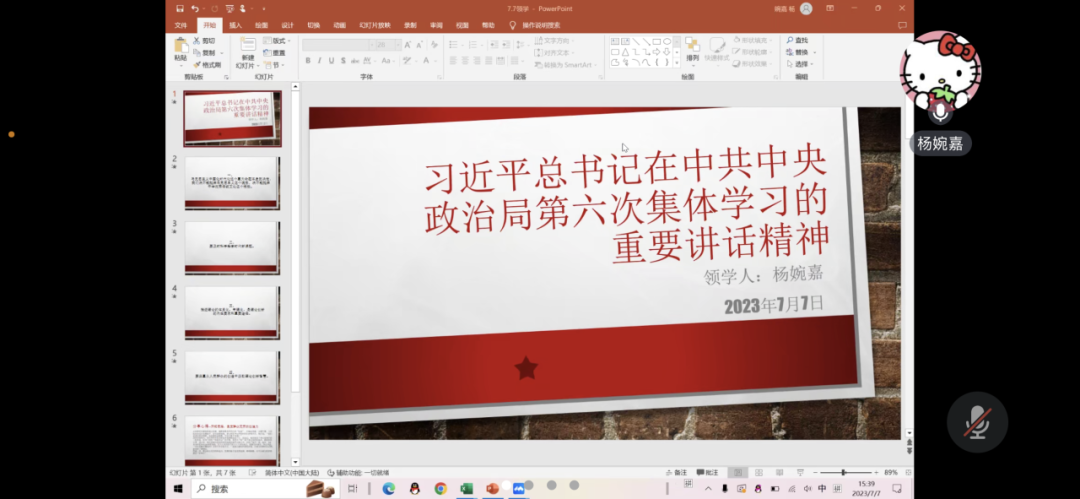1080x499 pixels.
Task: Open Replace (替换) dropdown
Action: [x=801, y=52]
